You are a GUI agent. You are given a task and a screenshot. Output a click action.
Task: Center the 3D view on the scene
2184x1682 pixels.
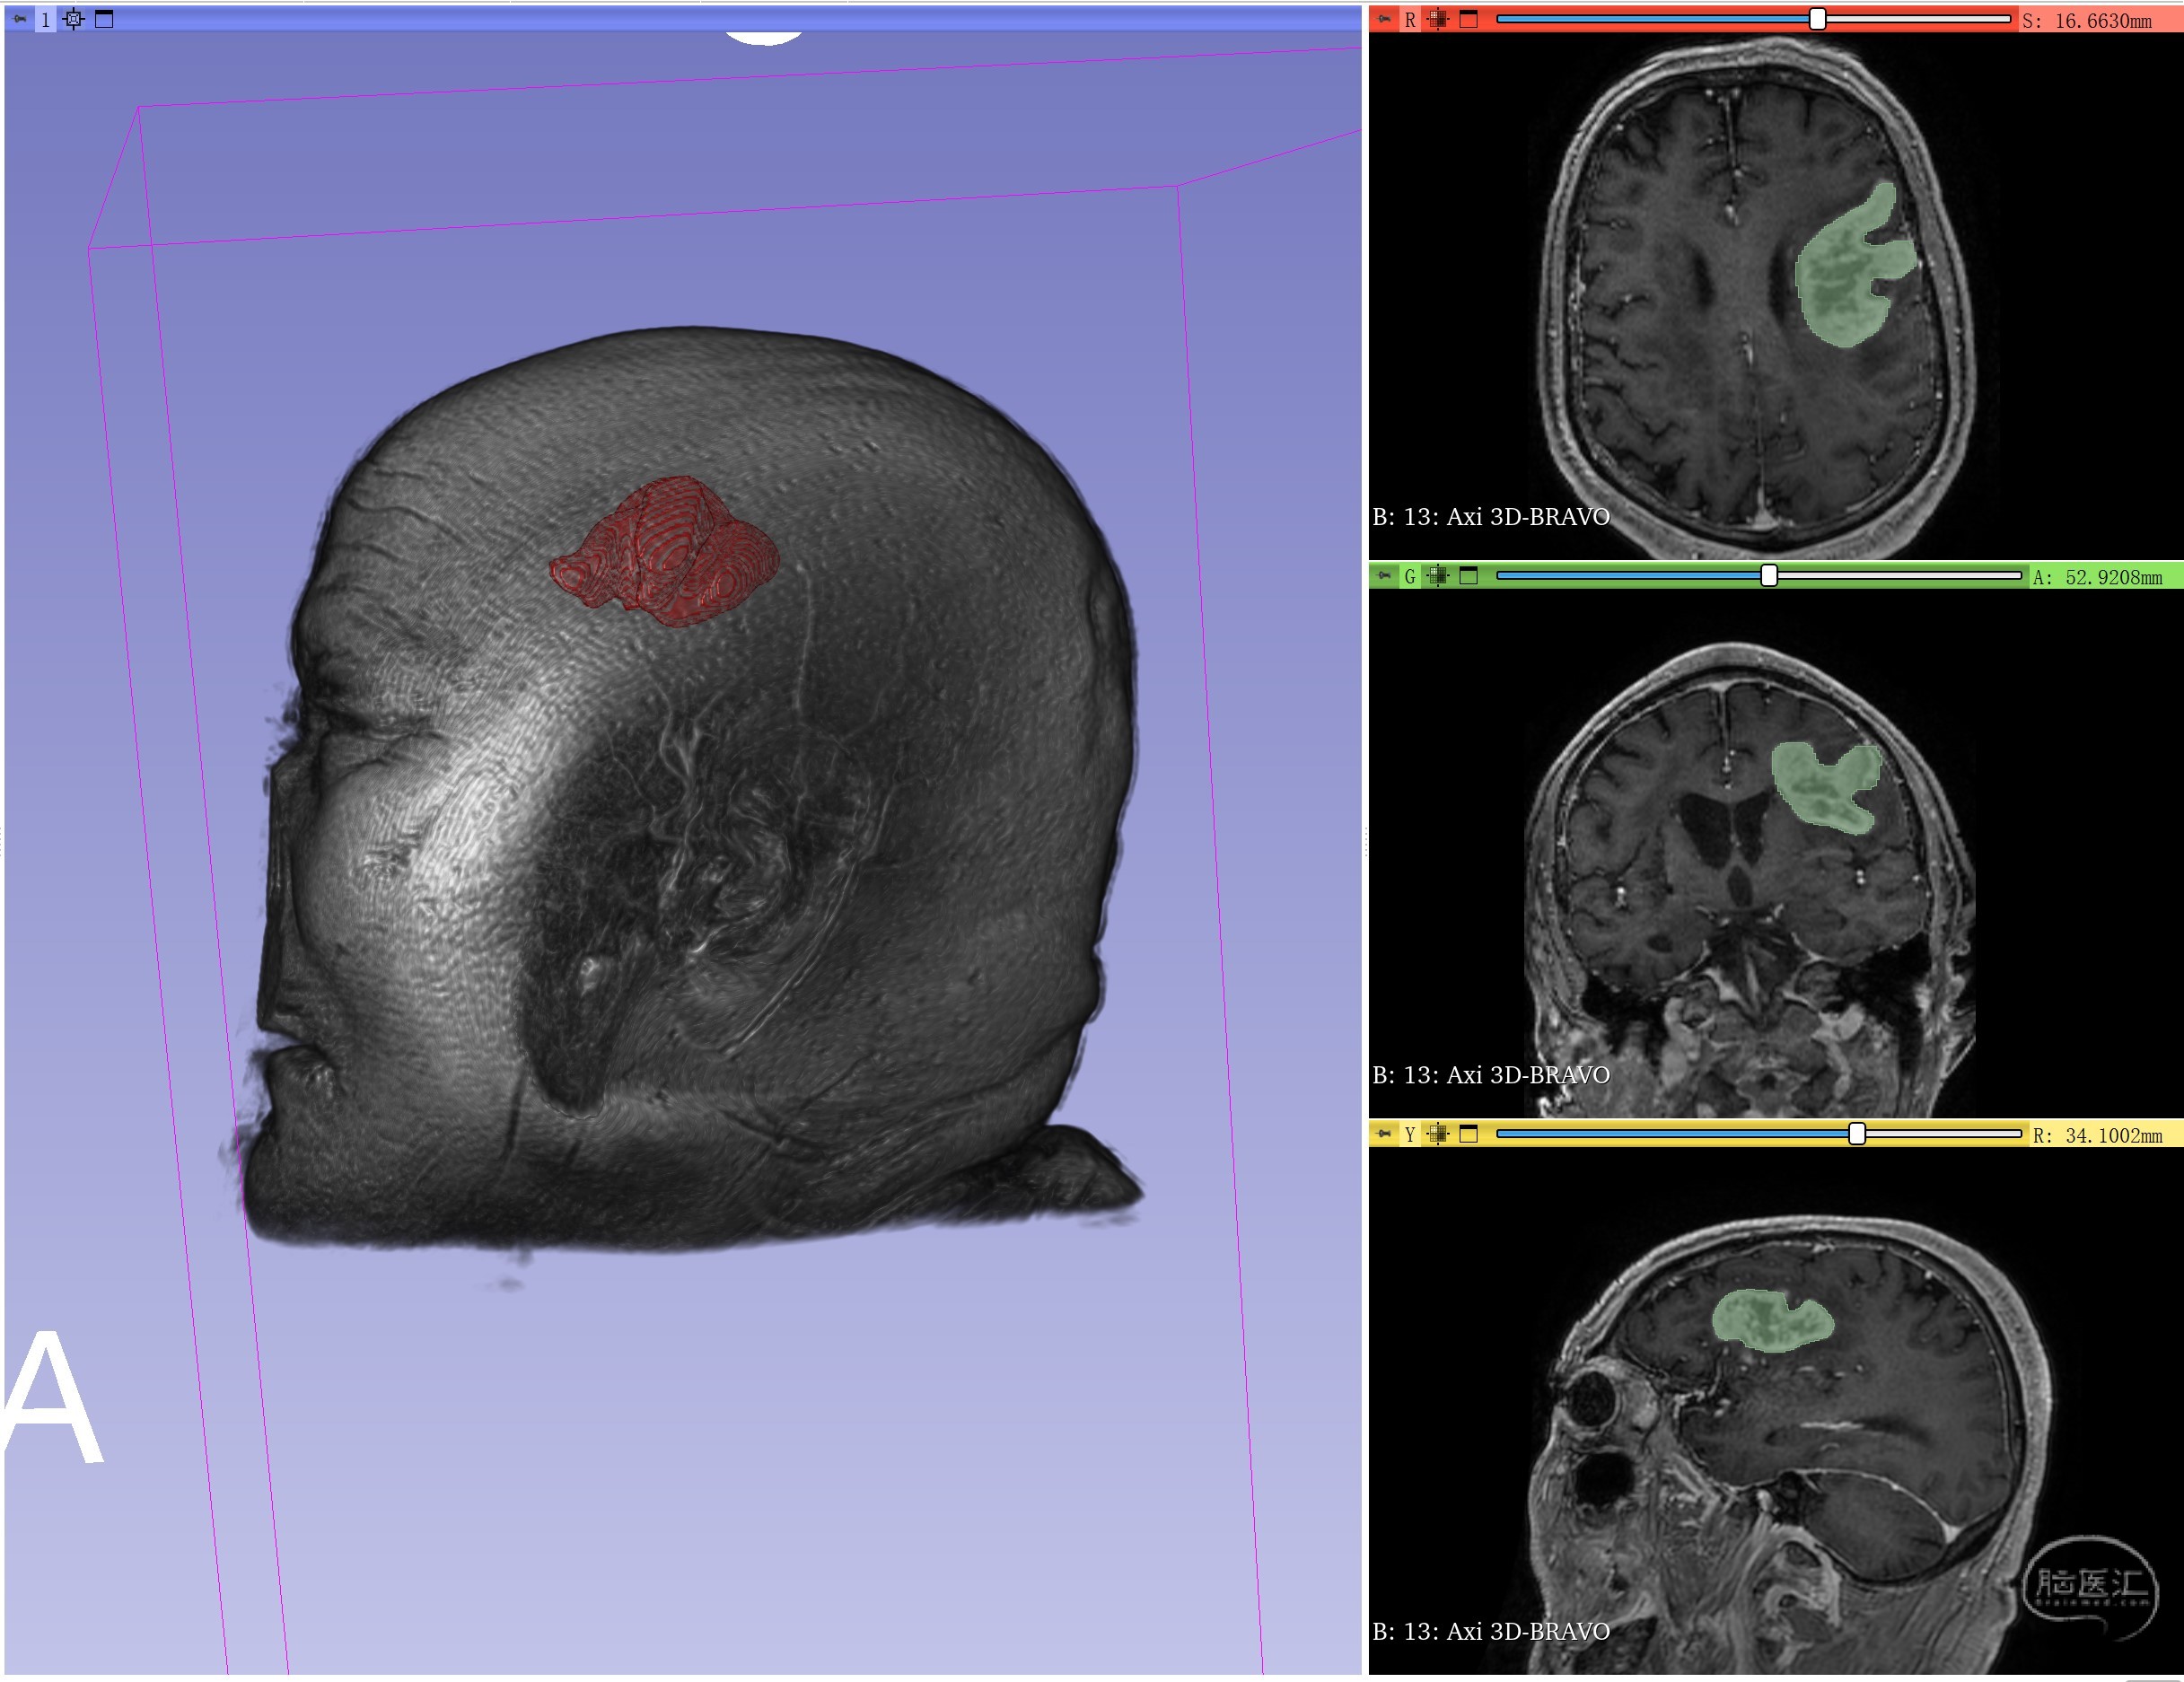pos(74,19)
